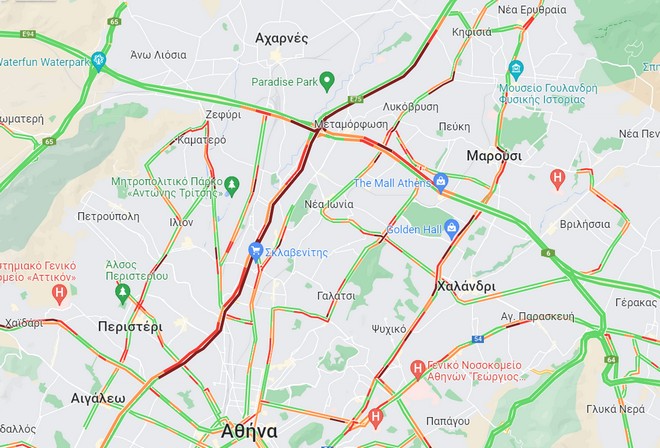Click the Μουσείο Γουλανδρή museum pin

pyautogui.click(x=516, y=70)
